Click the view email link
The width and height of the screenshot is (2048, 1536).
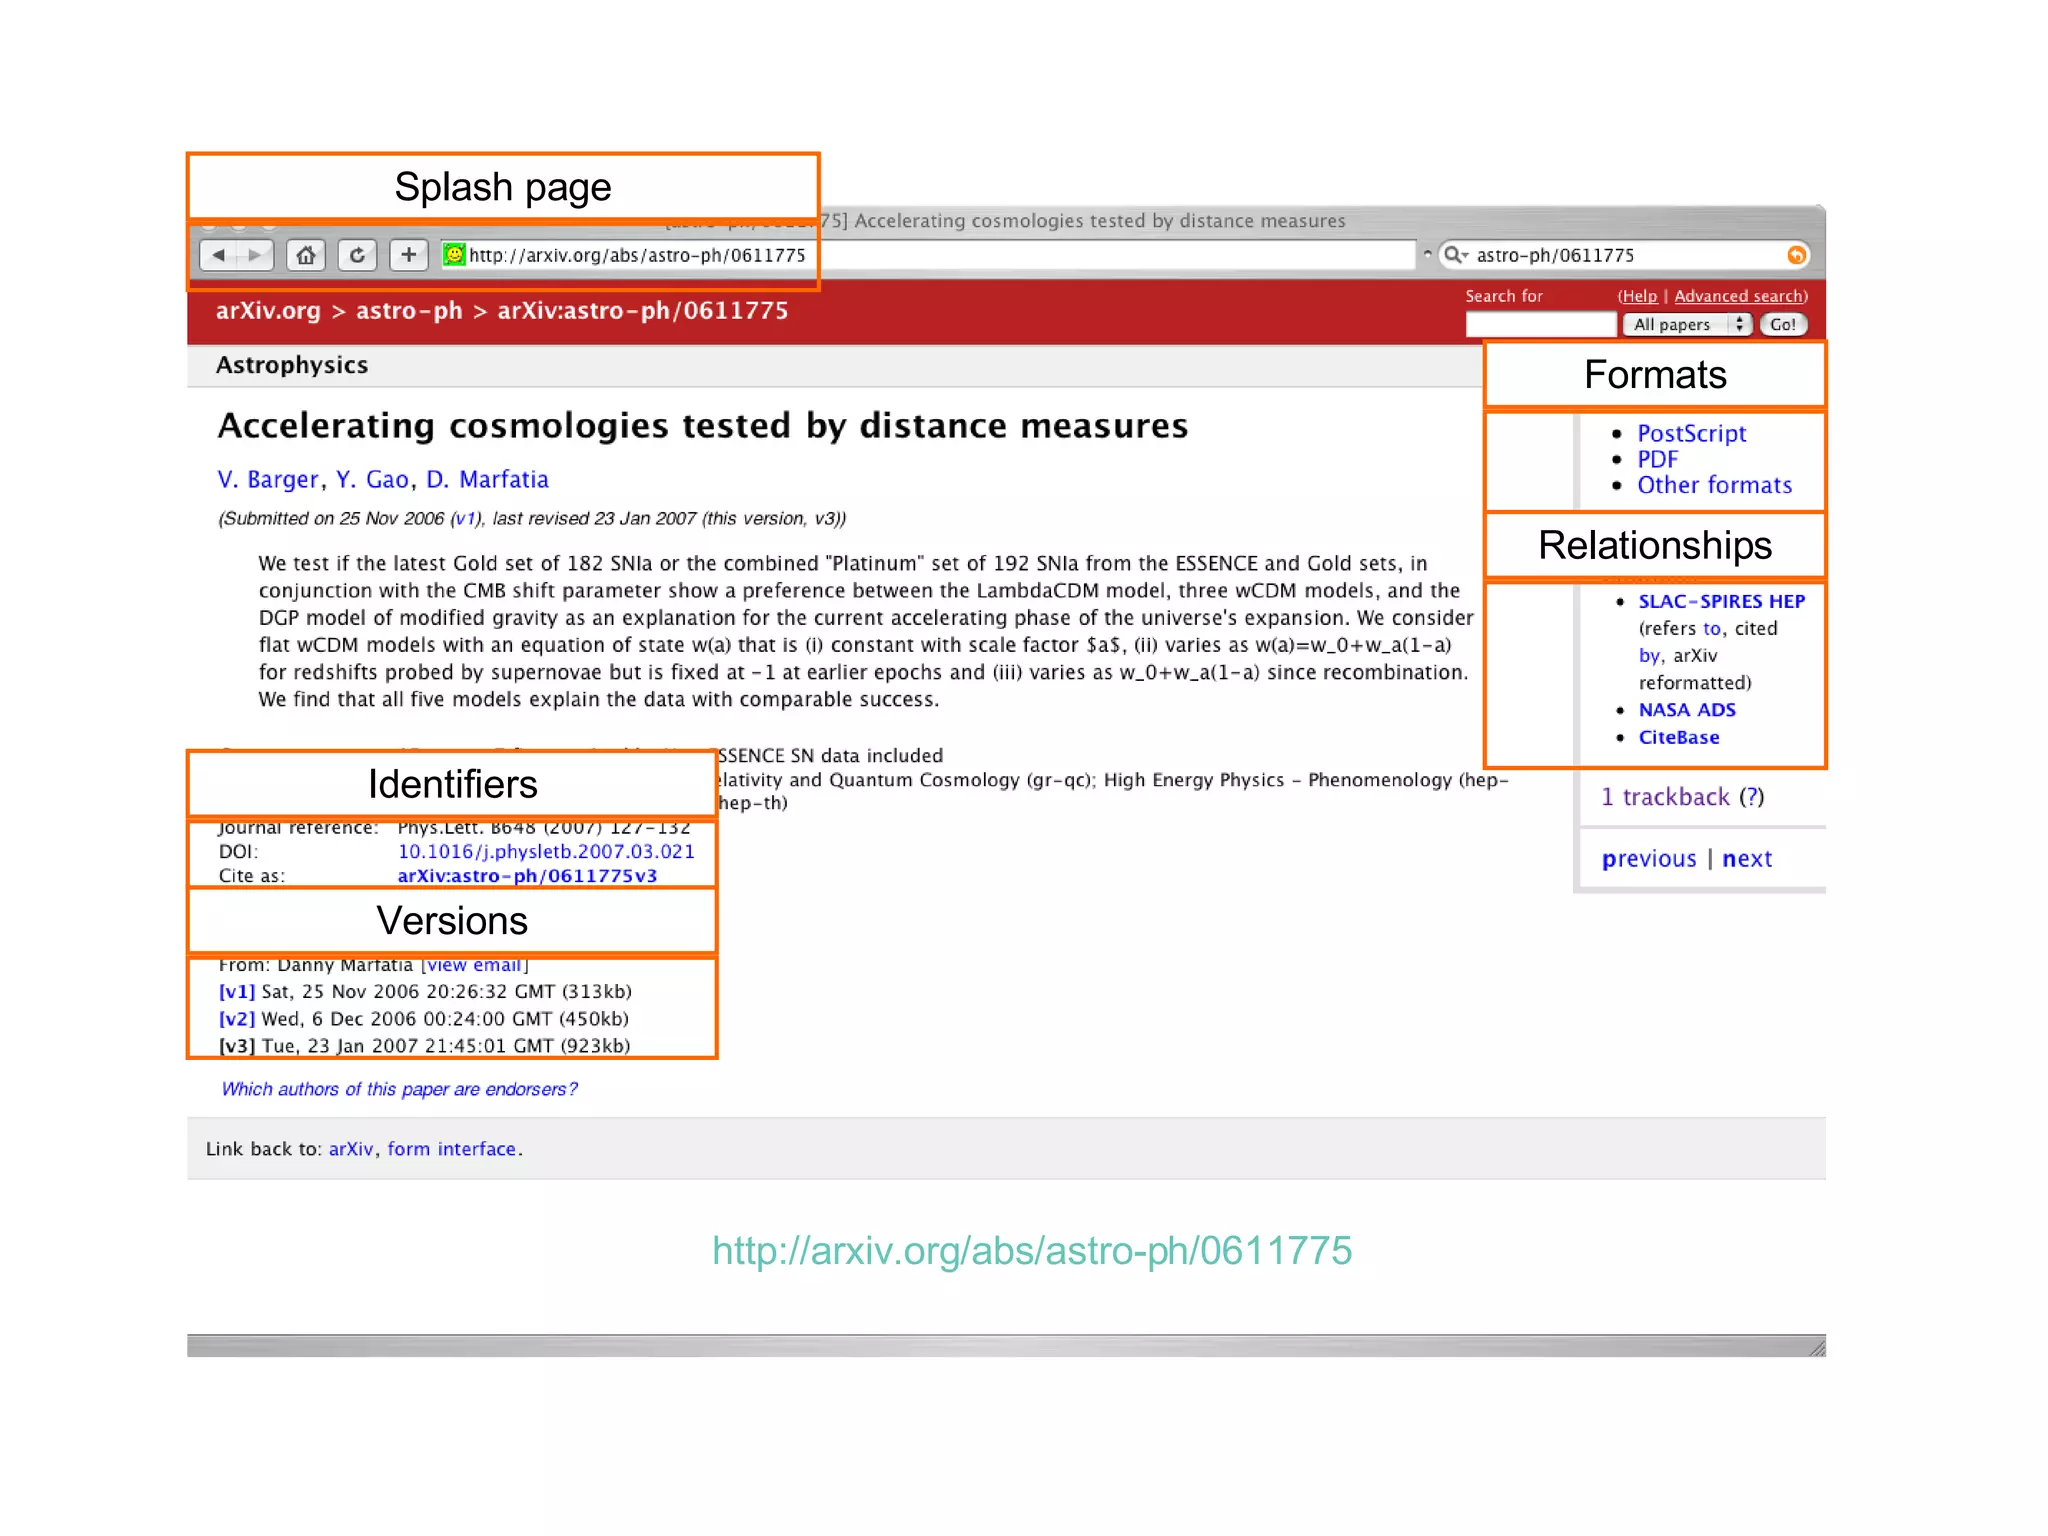474,965
